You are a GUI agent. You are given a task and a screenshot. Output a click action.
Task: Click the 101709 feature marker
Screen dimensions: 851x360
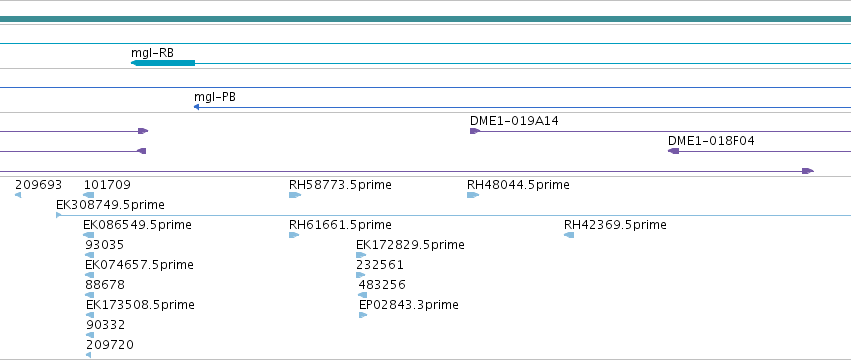tap(88, 195)
